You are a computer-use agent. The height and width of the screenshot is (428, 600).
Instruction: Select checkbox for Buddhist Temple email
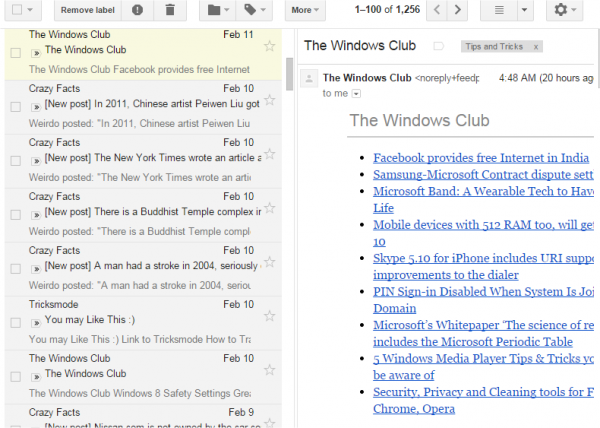pyautogui.click(x=16, y=215)
